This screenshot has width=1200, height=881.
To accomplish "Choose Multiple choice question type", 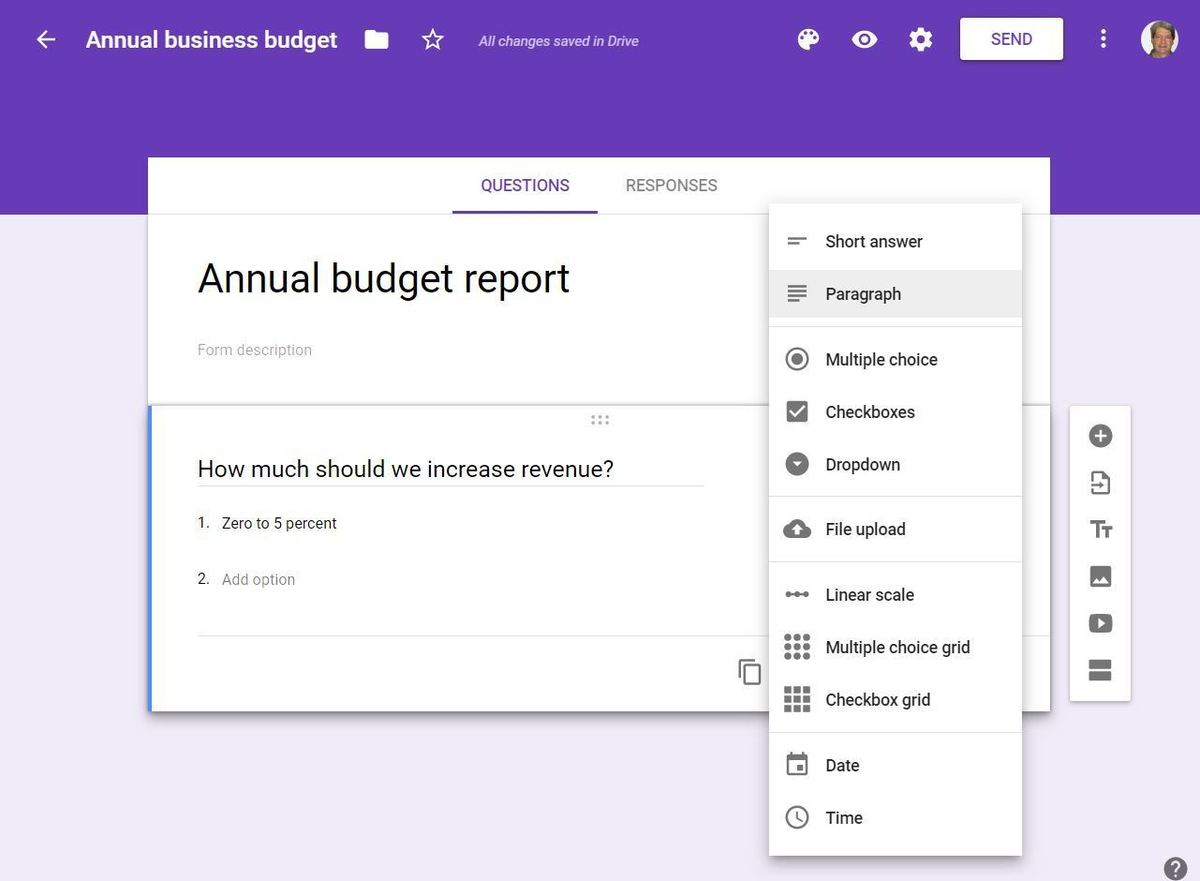I will [881, 360].
